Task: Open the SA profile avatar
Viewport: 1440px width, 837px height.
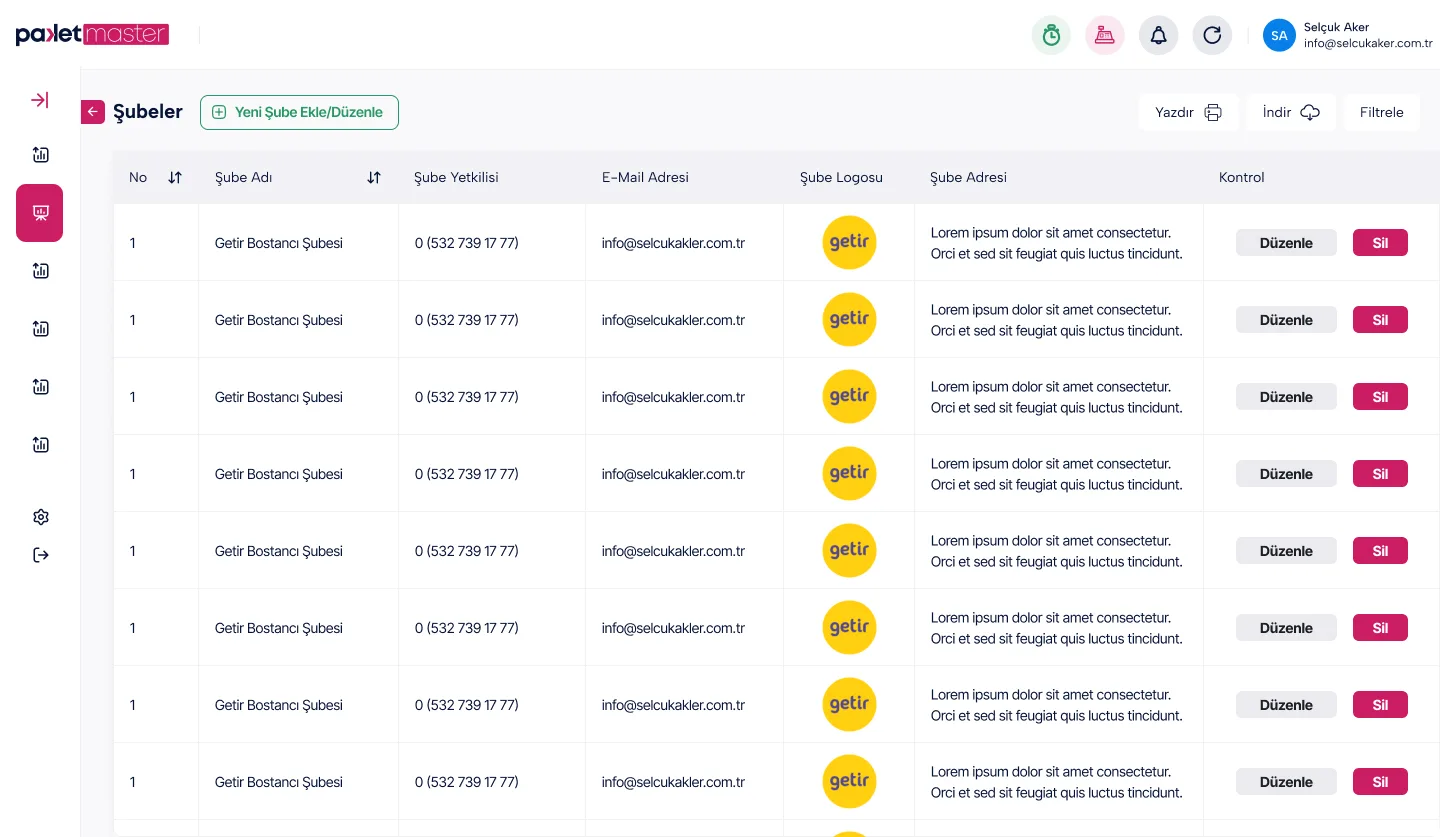Action: tap(1279, 36)
